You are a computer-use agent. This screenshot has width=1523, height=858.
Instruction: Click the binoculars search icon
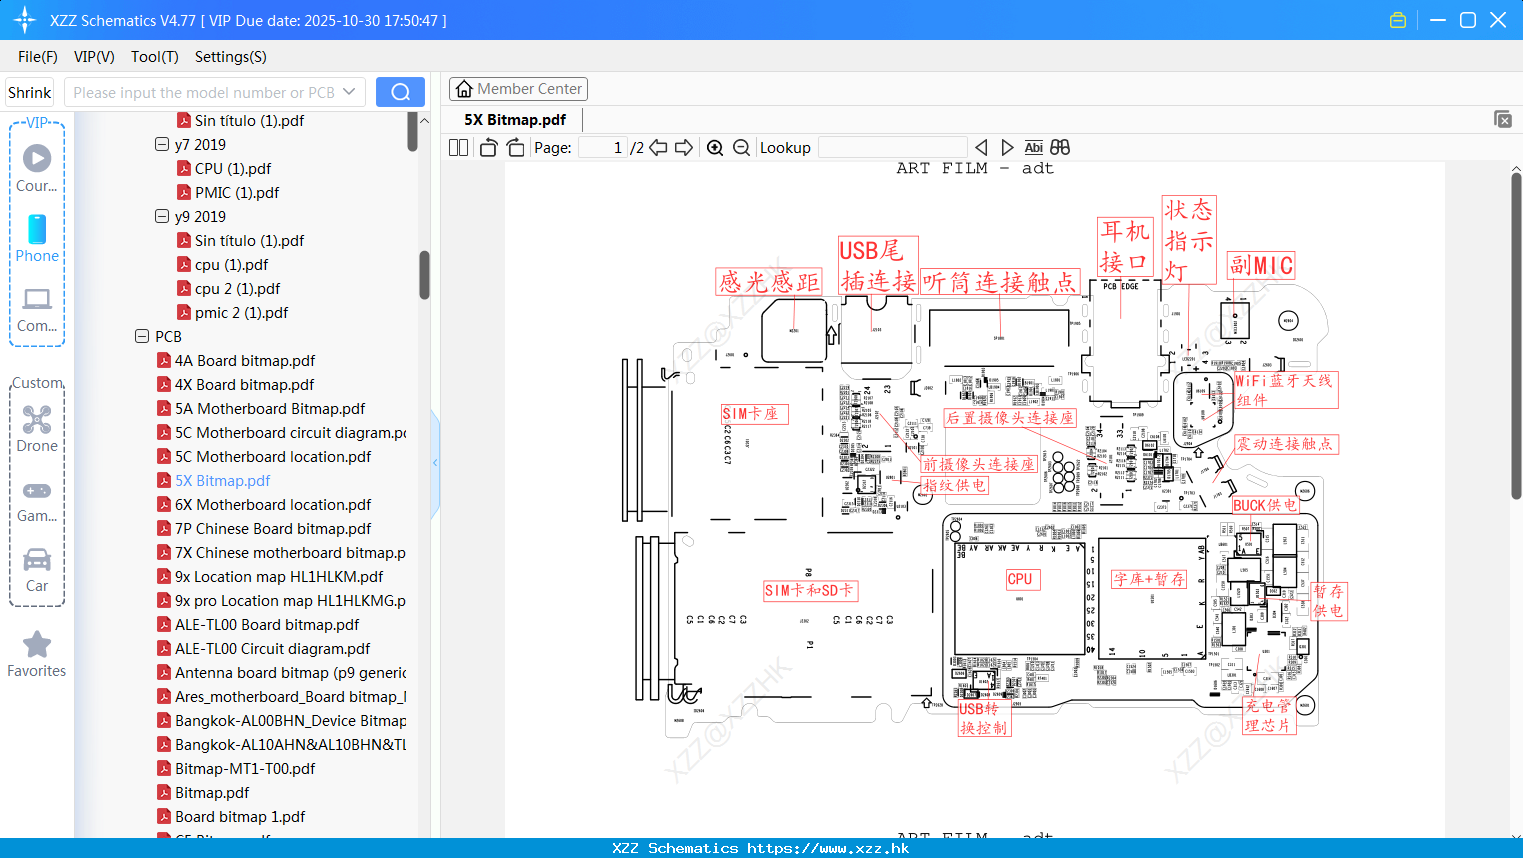click(1060, 147)
